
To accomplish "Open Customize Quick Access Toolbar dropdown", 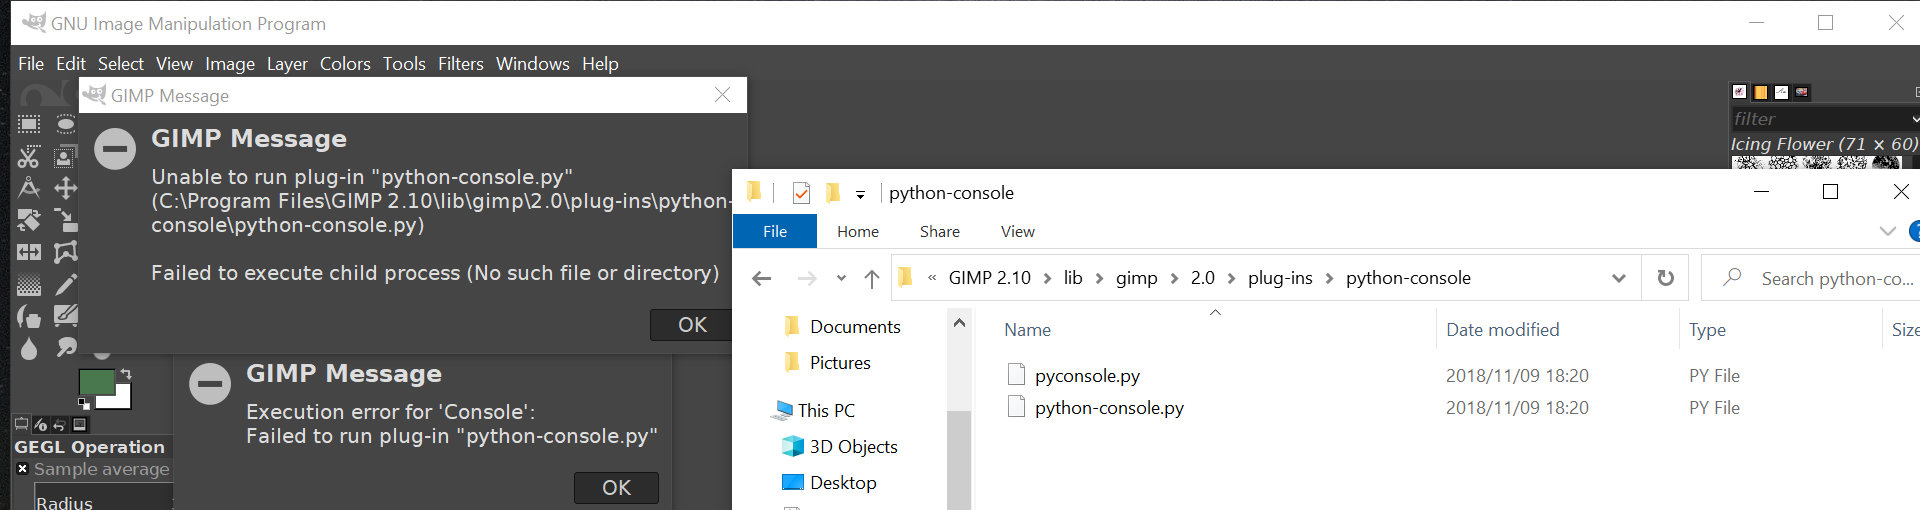I will tap(860, 195).
